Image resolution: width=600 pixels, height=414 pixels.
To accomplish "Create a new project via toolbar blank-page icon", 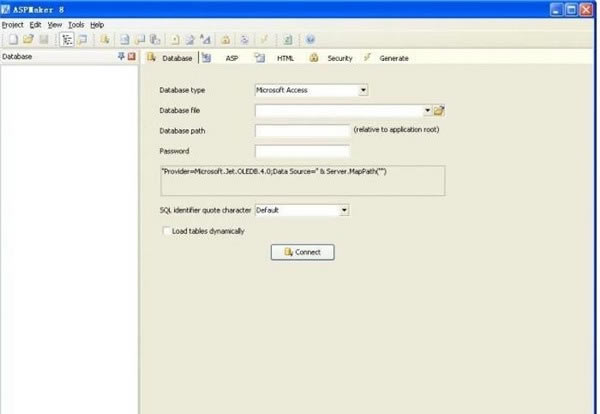I will [13, 39].
